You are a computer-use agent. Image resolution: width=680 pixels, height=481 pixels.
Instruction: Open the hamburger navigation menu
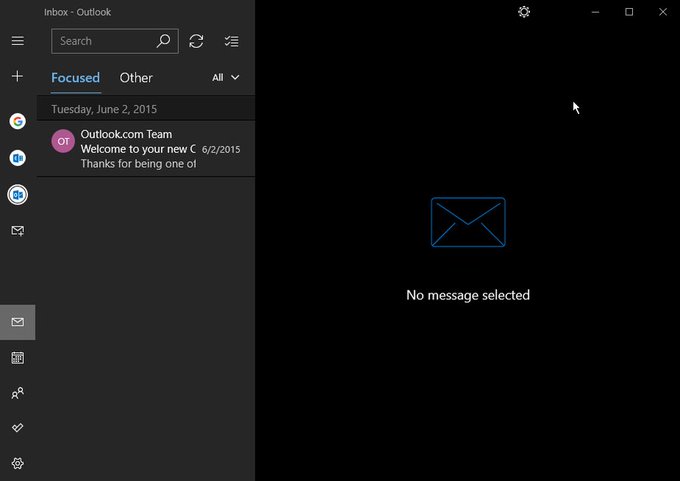click(18, 41)
